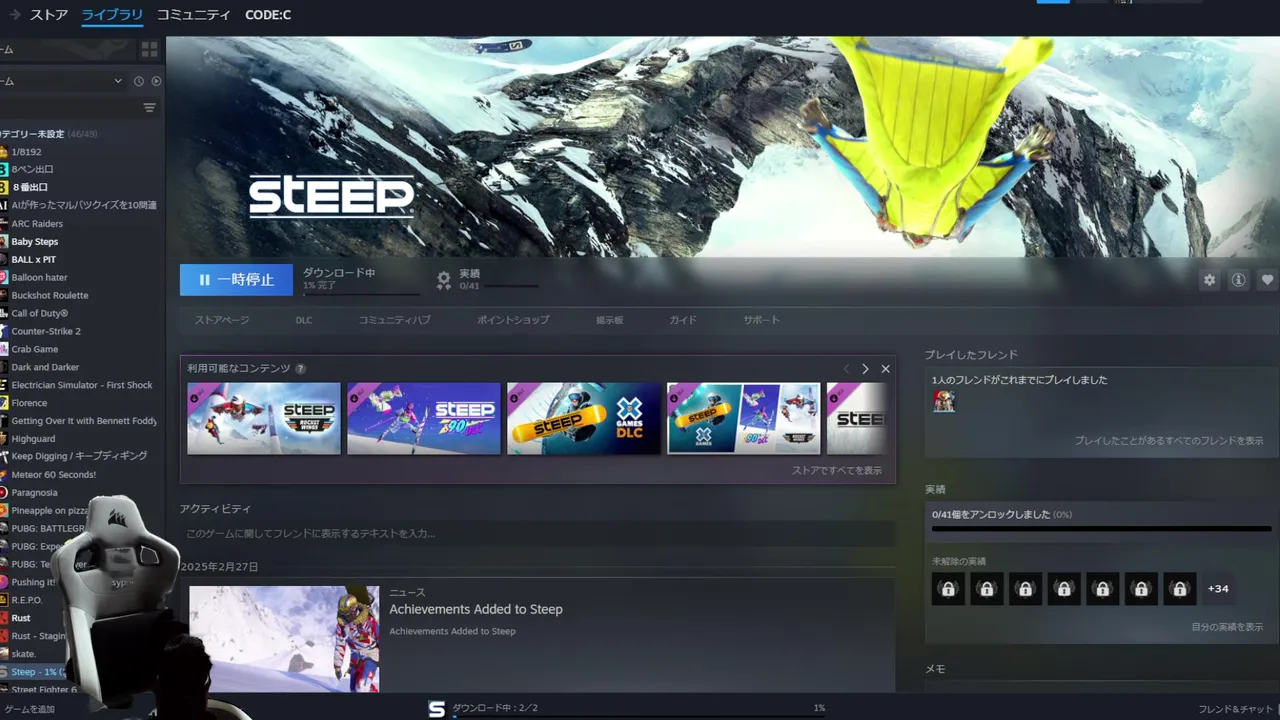
Task: Show previous DLC content arrow
Action: coord(846,369)
